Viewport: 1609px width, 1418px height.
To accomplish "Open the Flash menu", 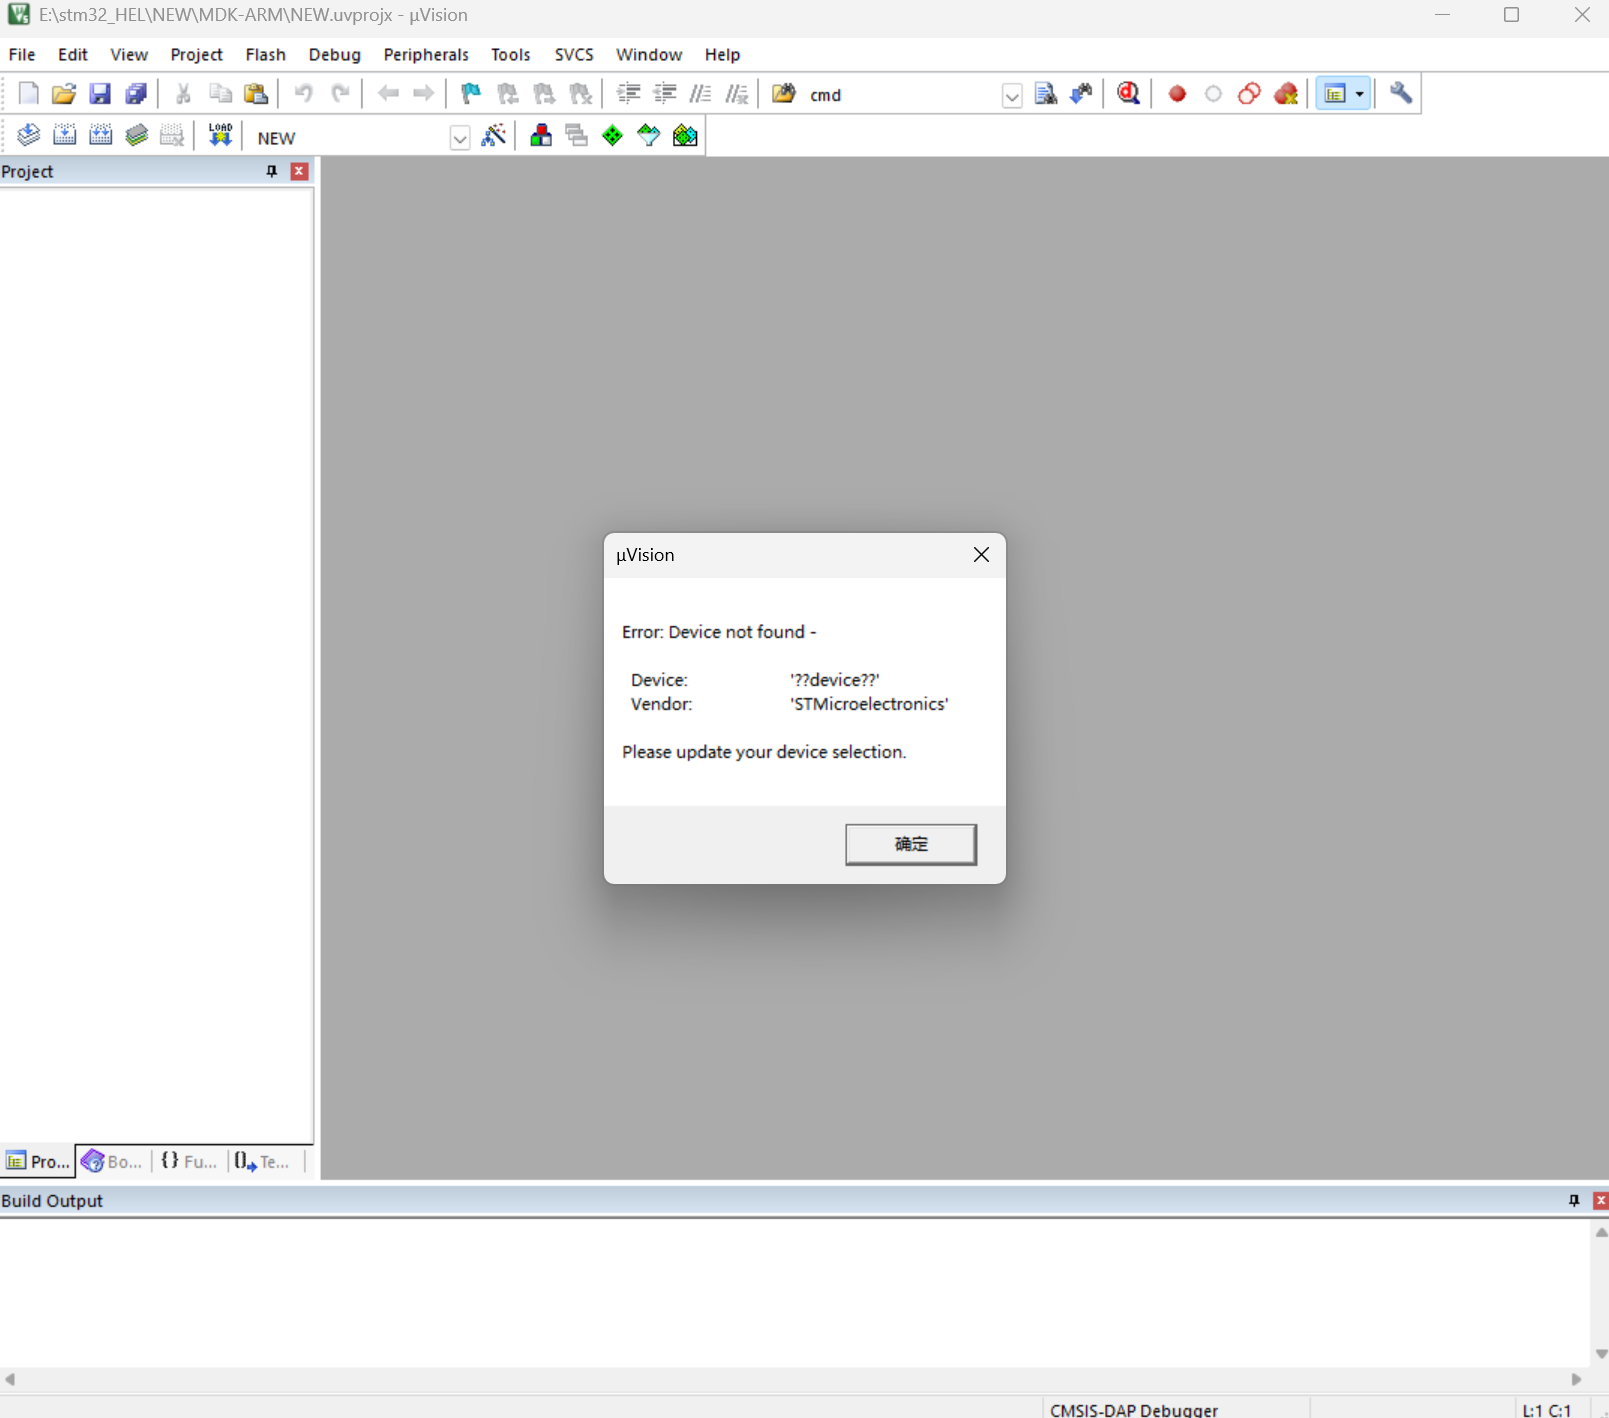I will click(266, 54).
